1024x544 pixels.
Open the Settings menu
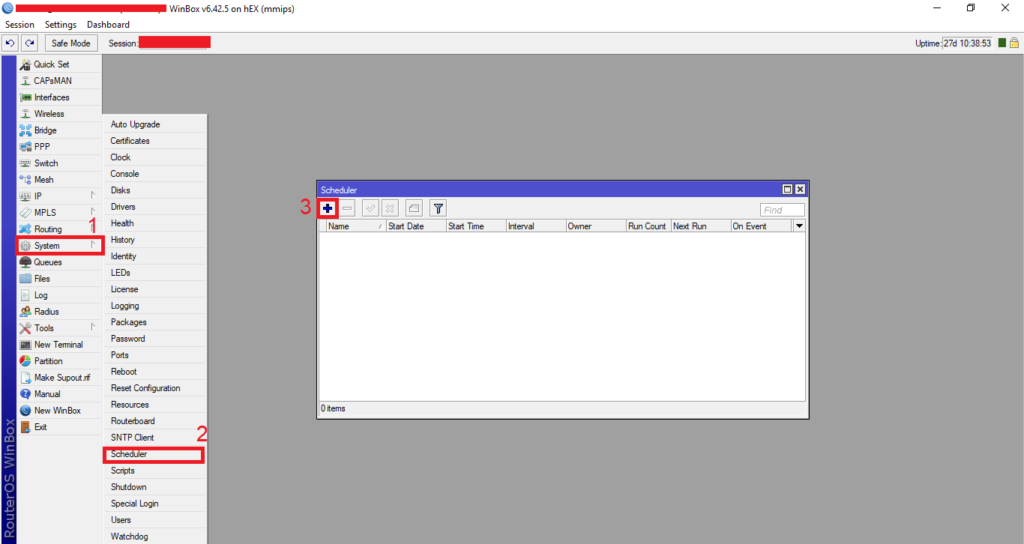click(60, 24)
